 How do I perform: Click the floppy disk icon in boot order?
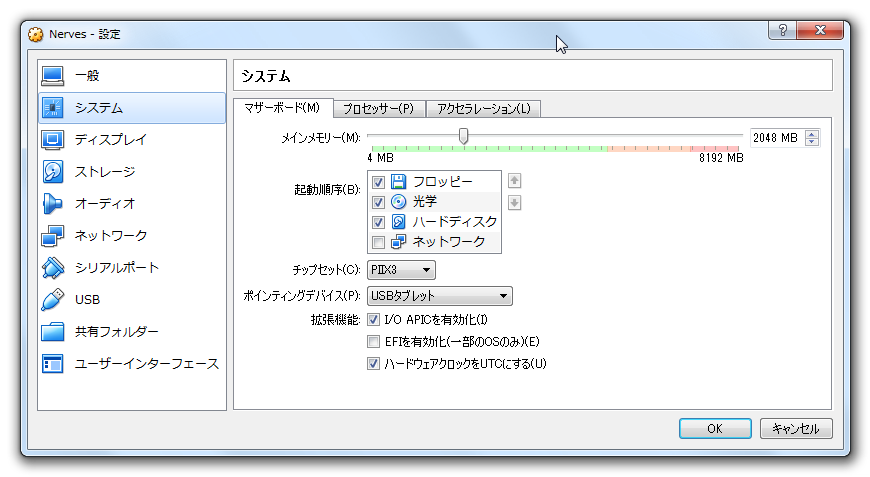coord(398,181)
